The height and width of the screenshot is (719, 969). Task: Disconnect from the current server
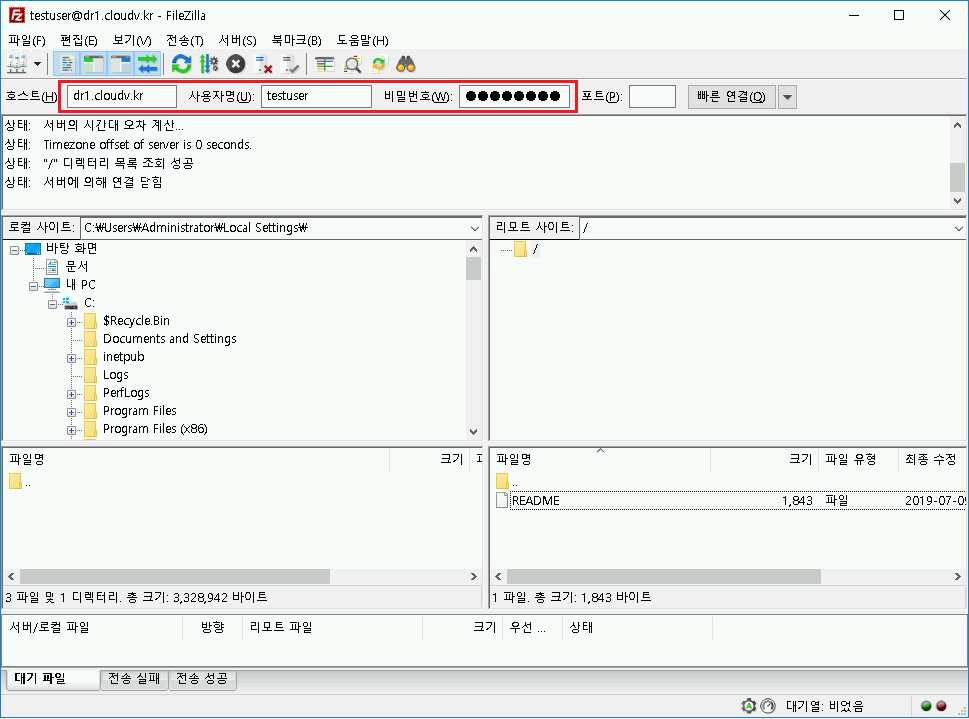[x=263, y=64]
